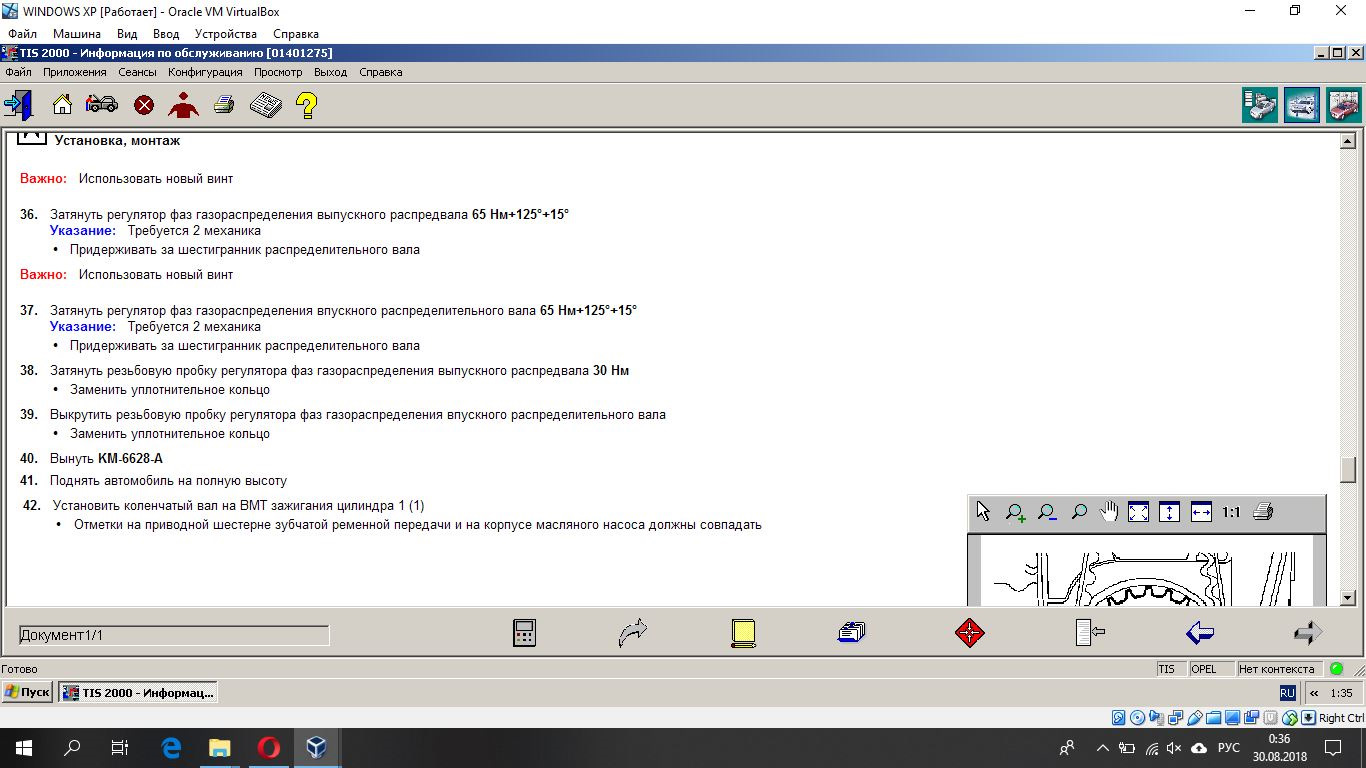Click the red car application icon
Screen dimensions: 1366x768
tap(1344, 105)
